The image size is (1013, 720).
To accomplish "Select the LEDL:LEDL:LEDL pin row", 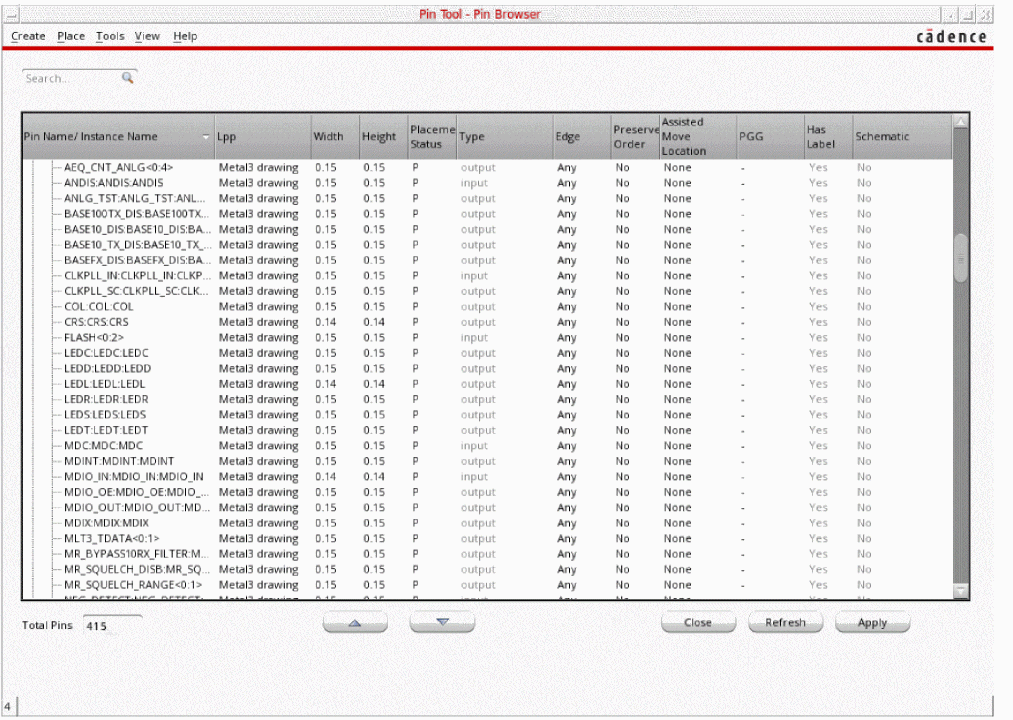I will tap(487, 384).
